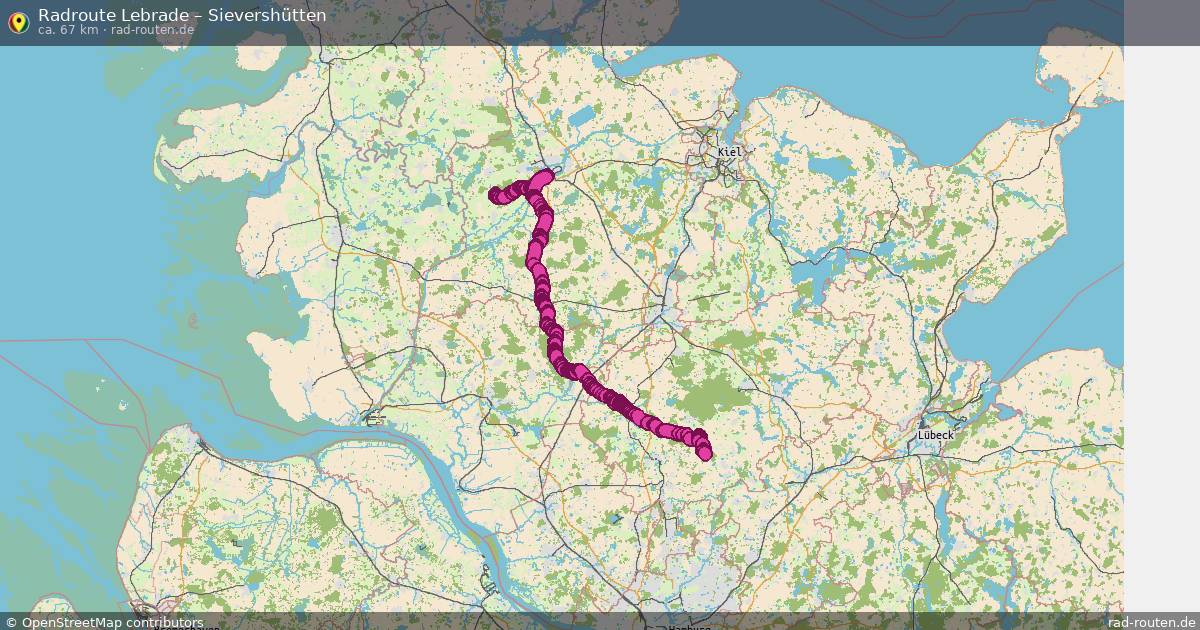Select the route's southeastern end marker
The width and height of the screenshot is (1200, 630).
coord(705,454)
